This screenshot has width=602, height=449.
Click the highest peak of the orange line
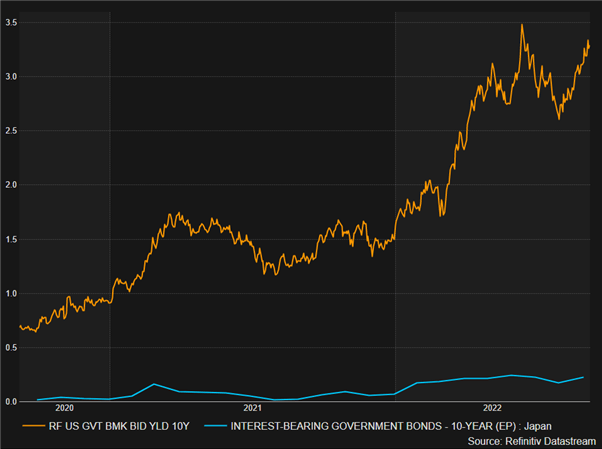click(522, 25)
